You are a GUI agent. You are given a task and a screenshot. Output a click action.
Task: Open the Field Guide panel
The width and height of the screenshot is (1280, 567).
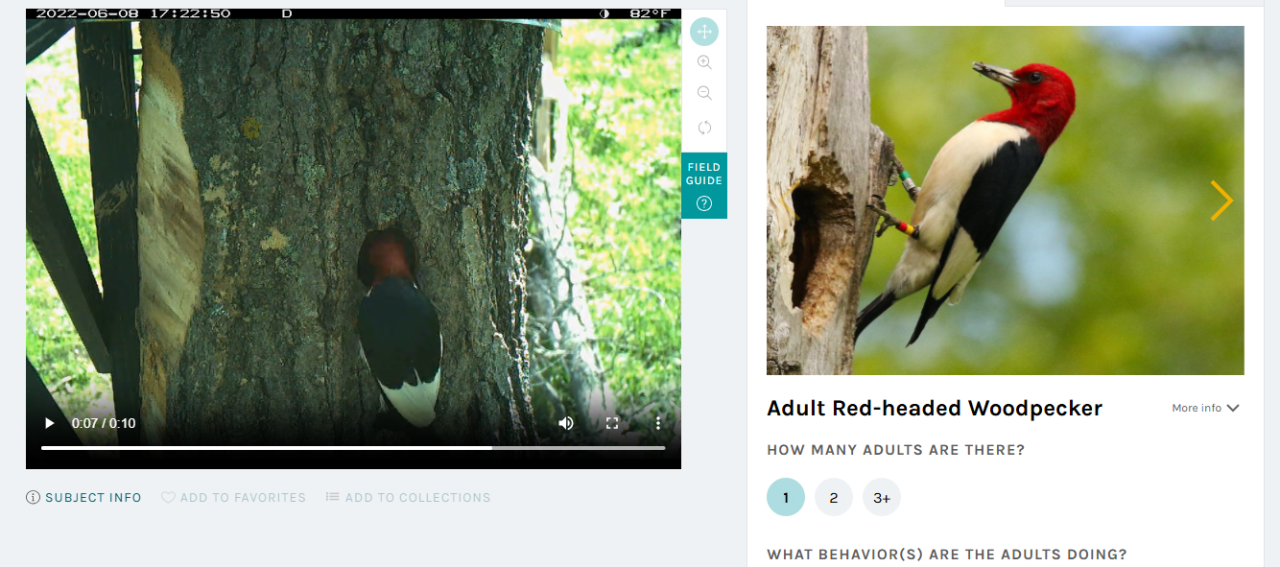(x=704, y=186)
